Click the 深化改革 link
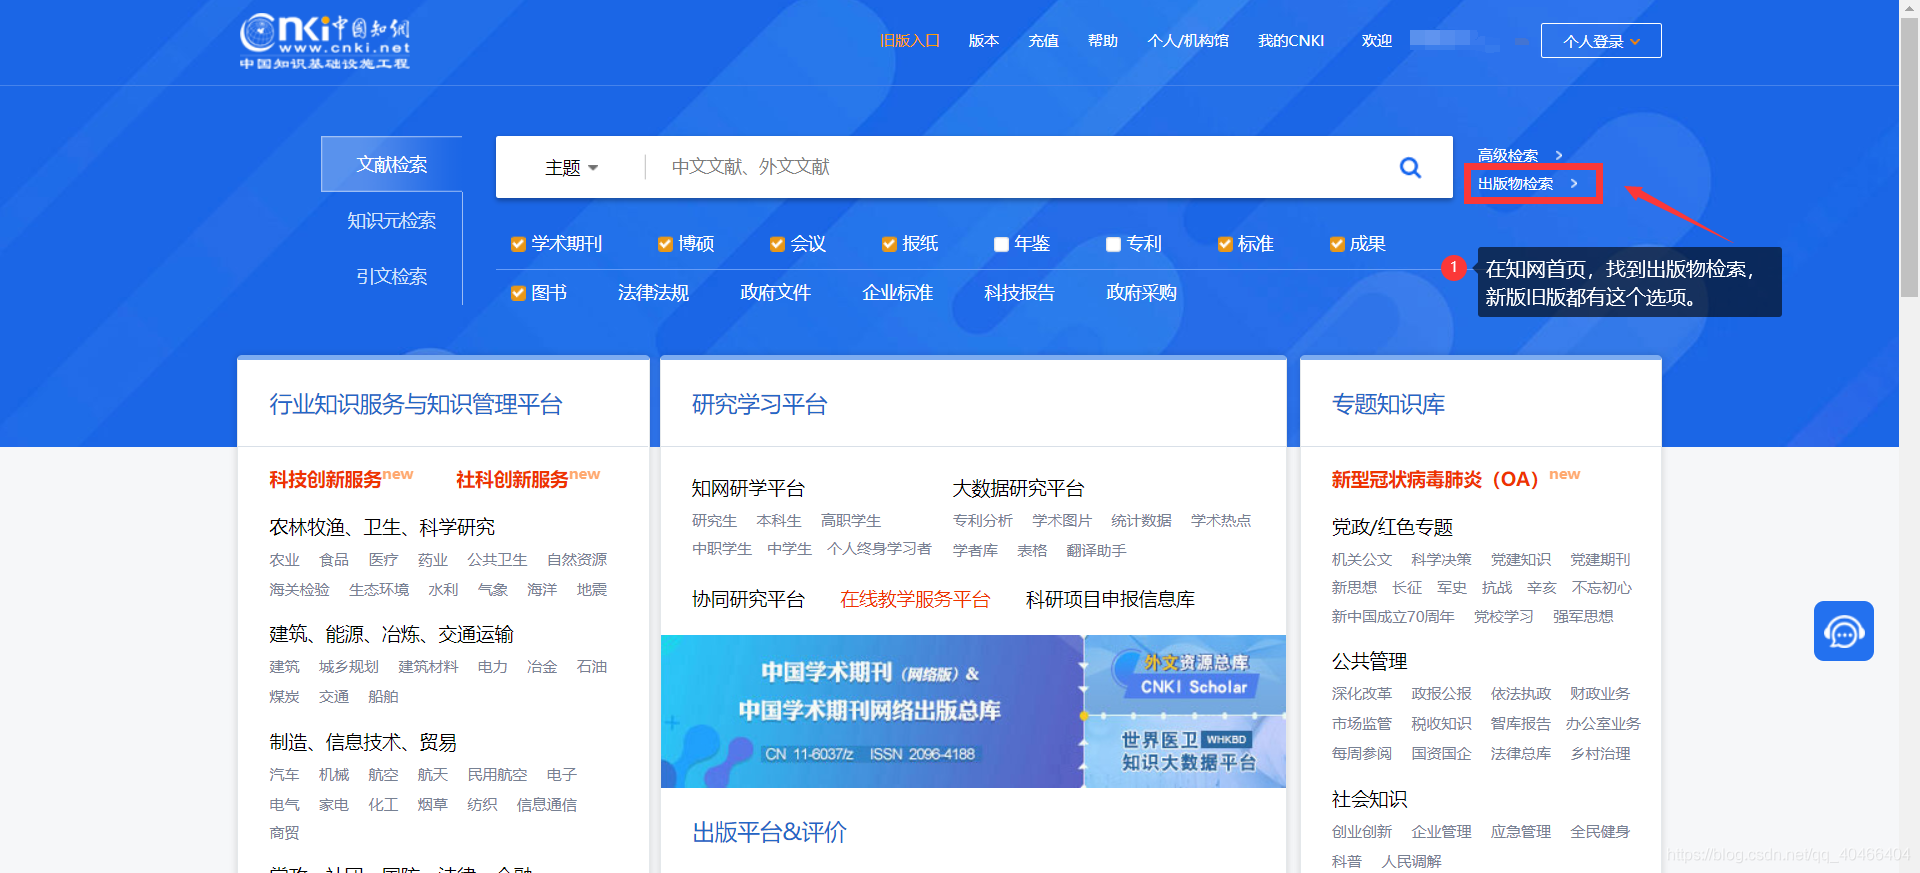 coord(1361,694)
